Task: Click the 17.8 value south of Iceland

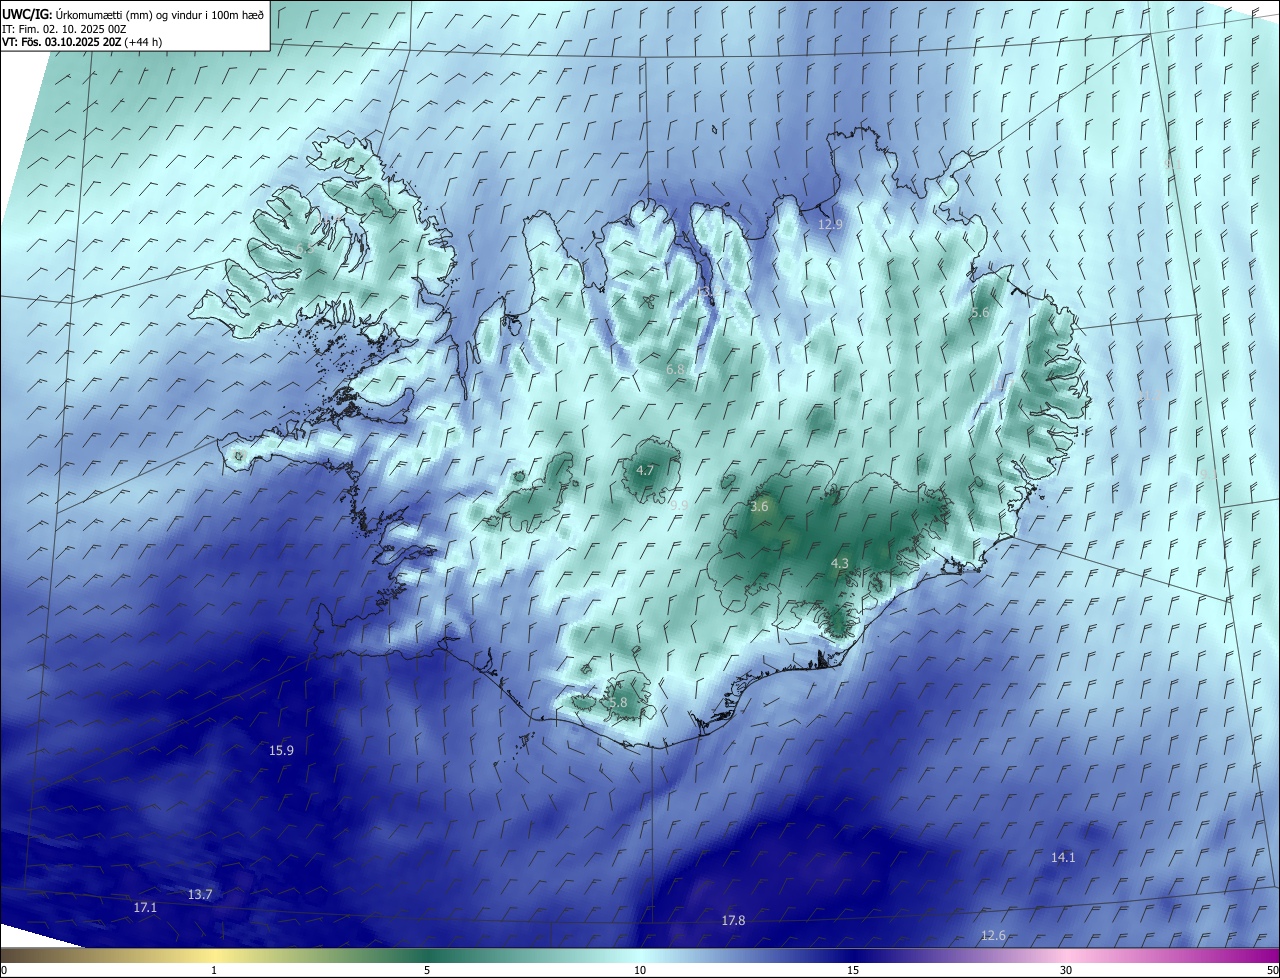Action: click(x=733, y=920)
